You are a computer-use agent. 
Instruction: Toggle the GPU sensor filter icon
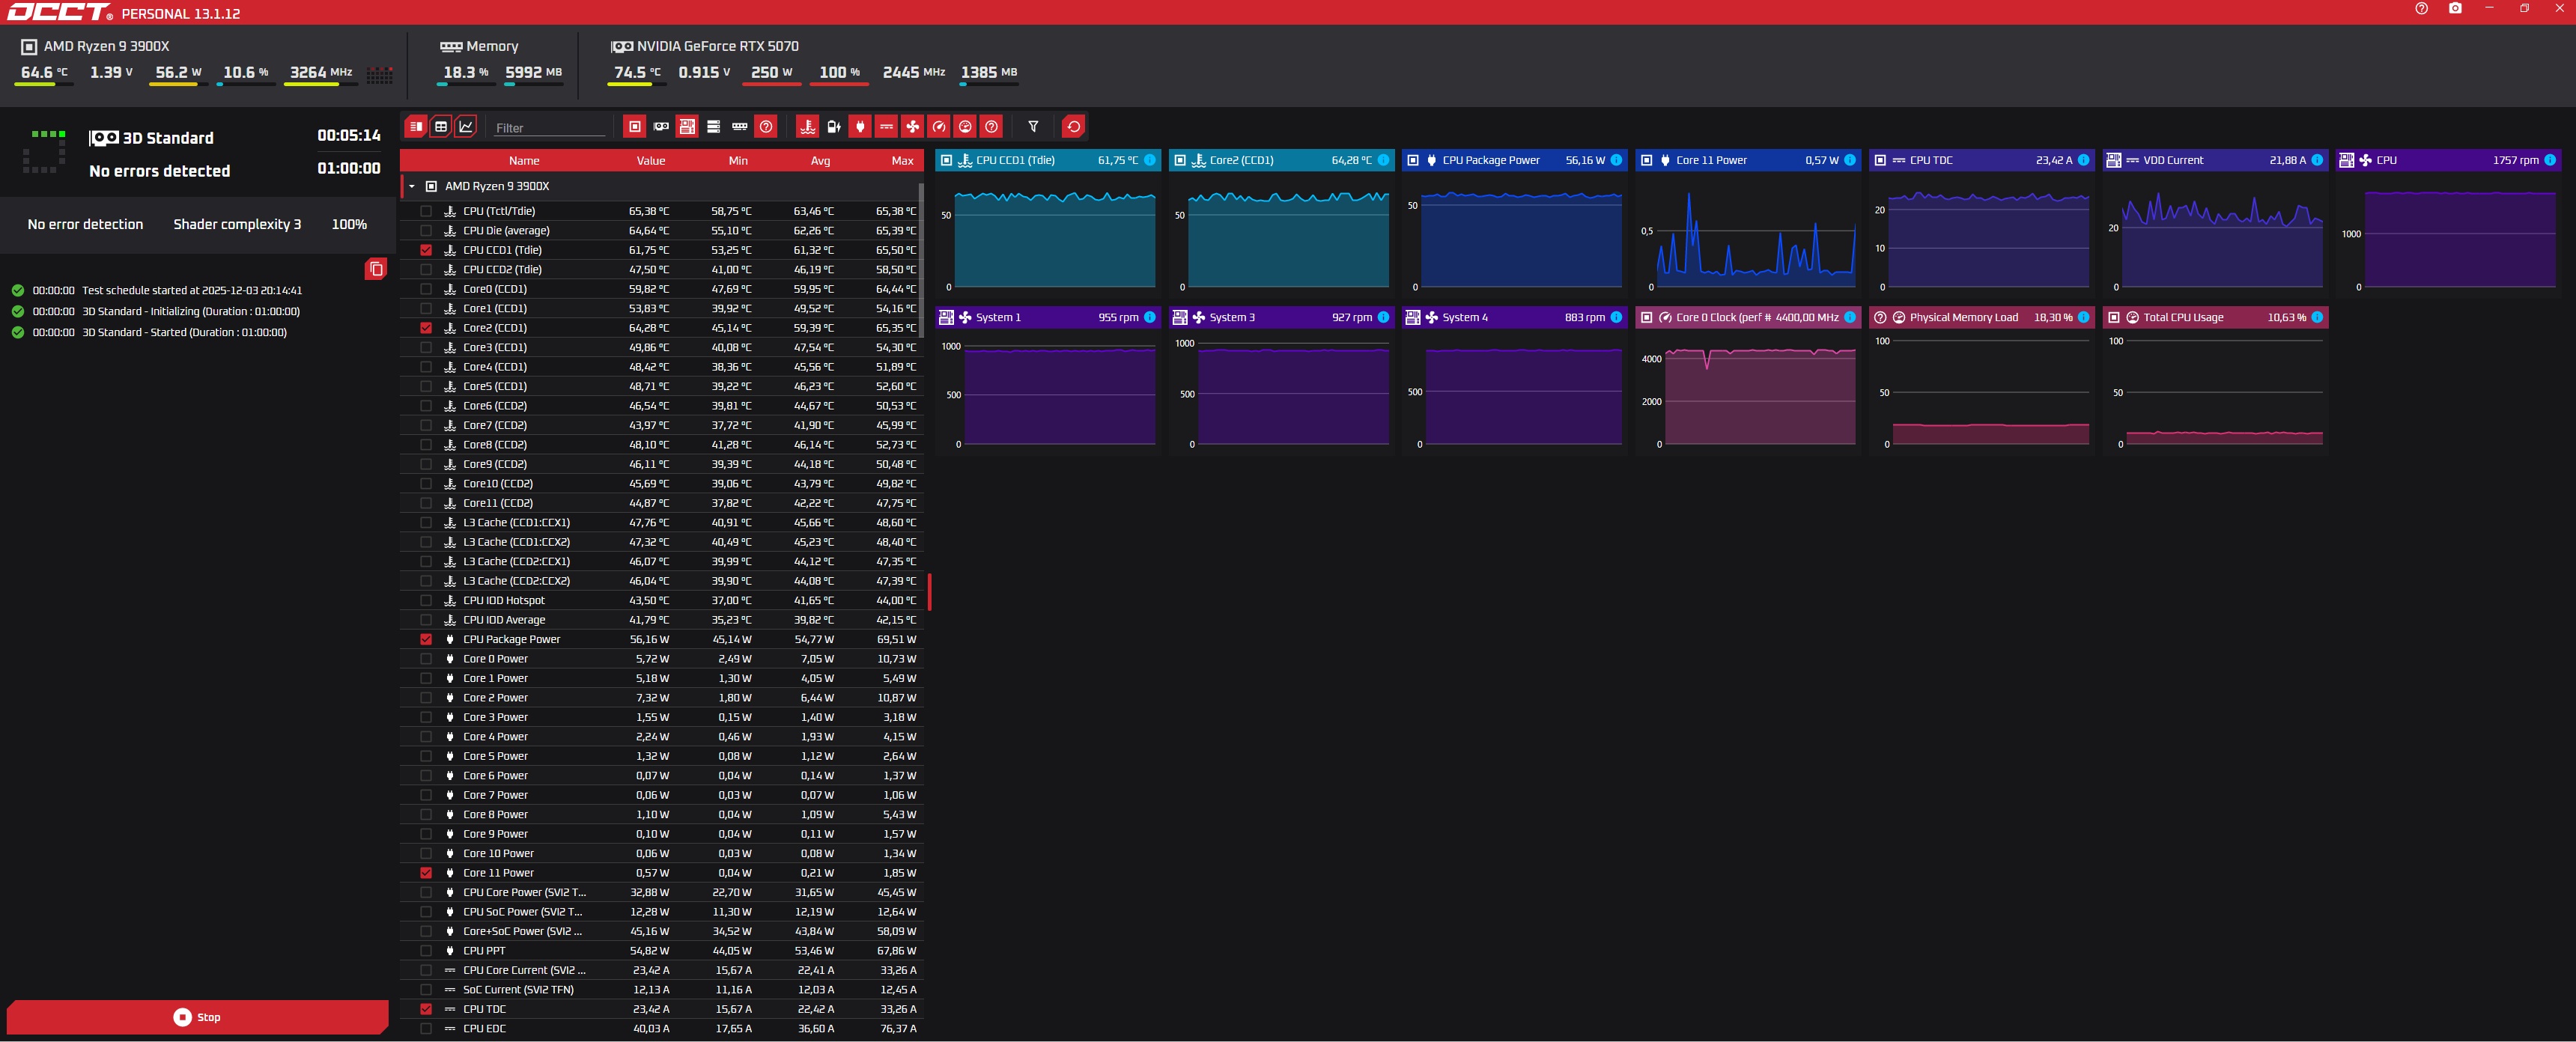coord(661,127)
